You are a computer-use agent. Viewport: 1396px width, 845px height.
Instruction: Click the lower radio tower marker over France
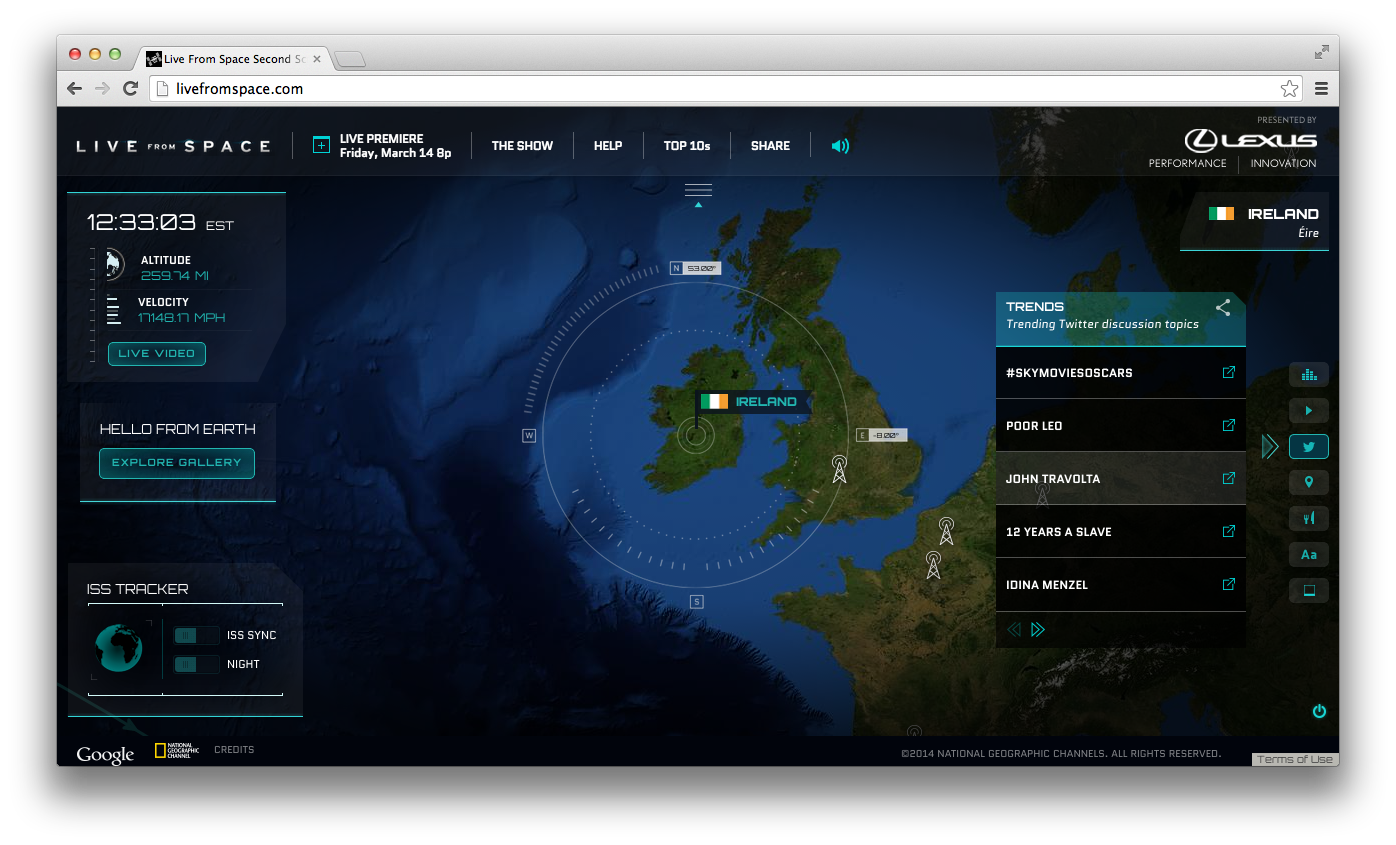point(933,565)
